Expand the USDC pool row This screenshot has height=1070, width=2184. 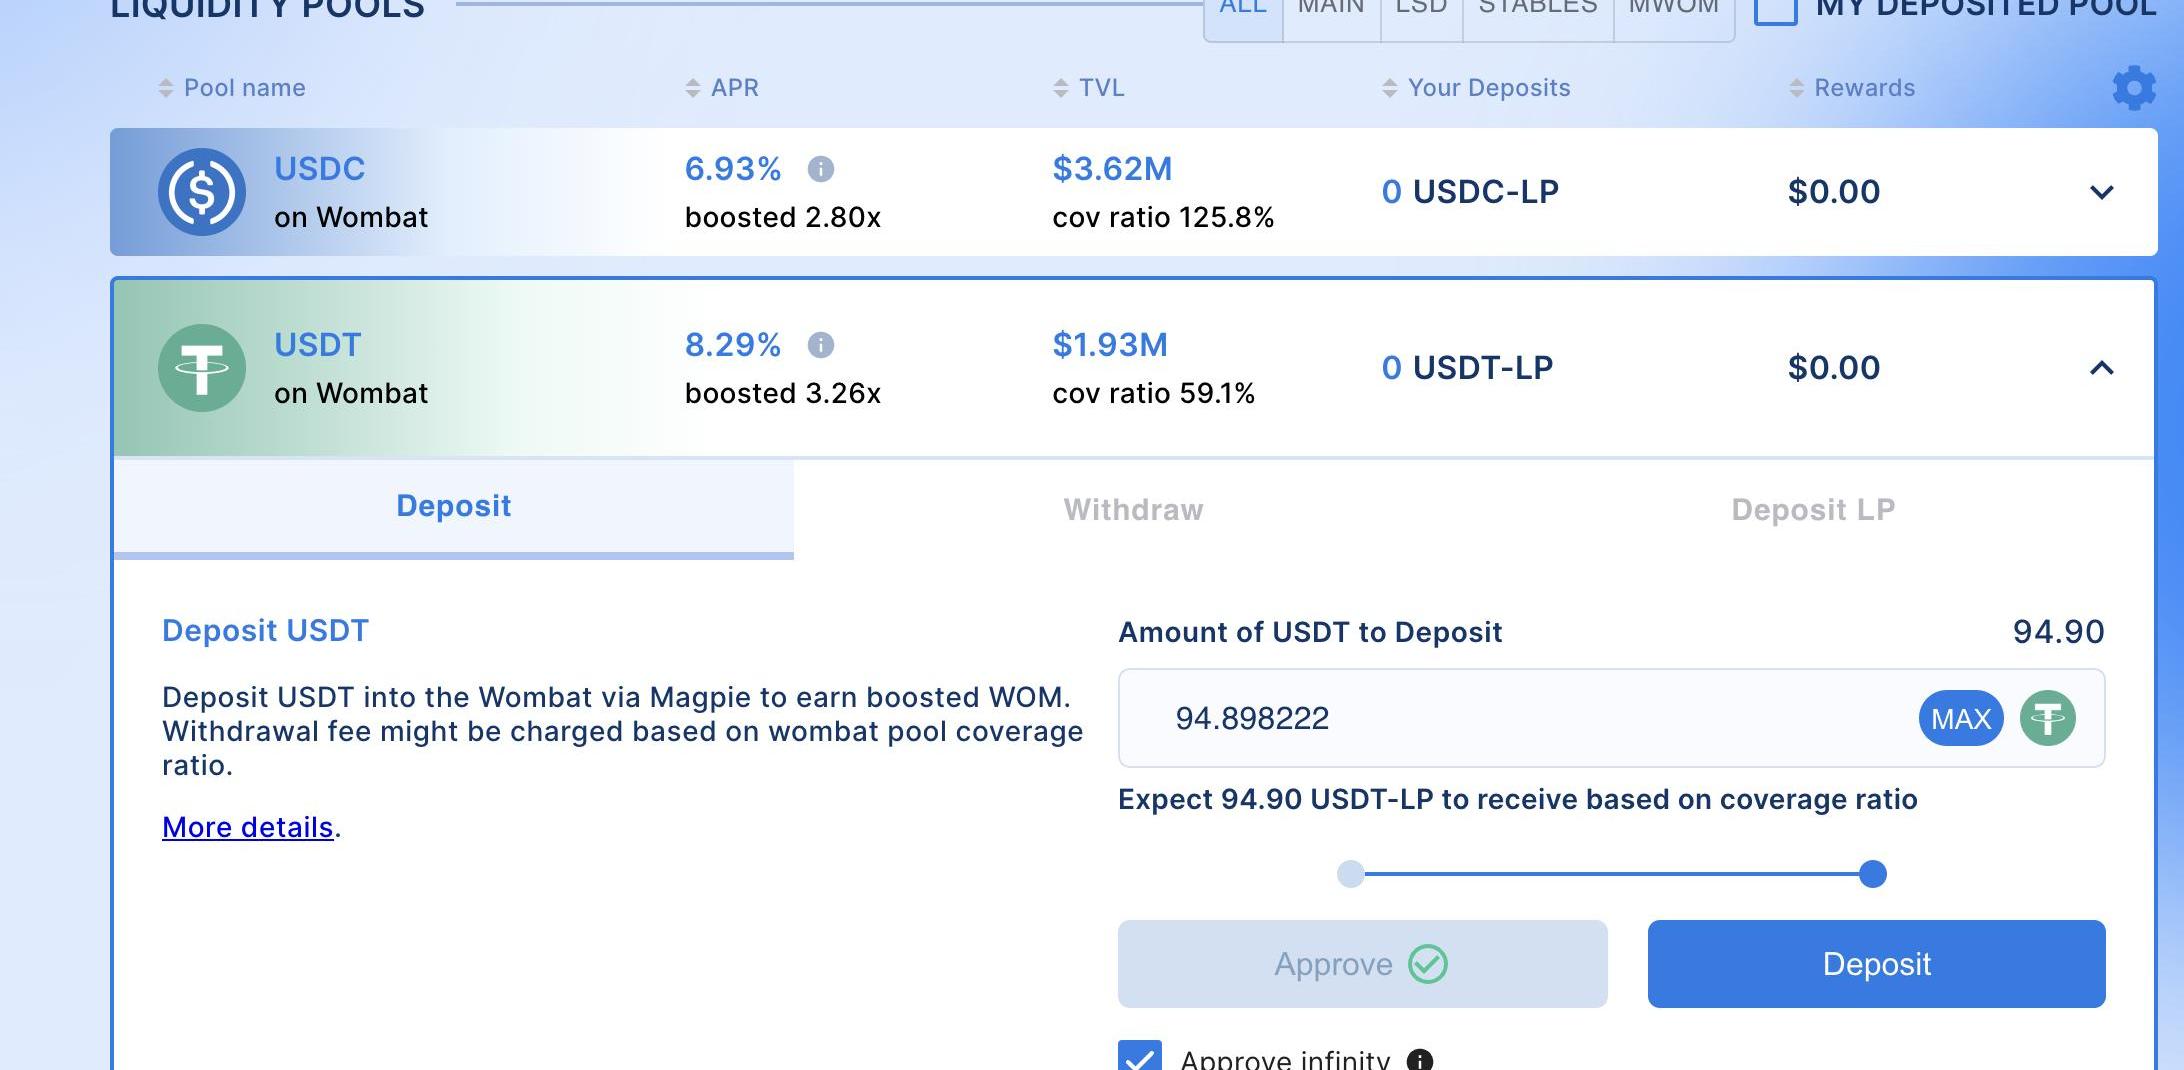click(x=2101, y=192)
